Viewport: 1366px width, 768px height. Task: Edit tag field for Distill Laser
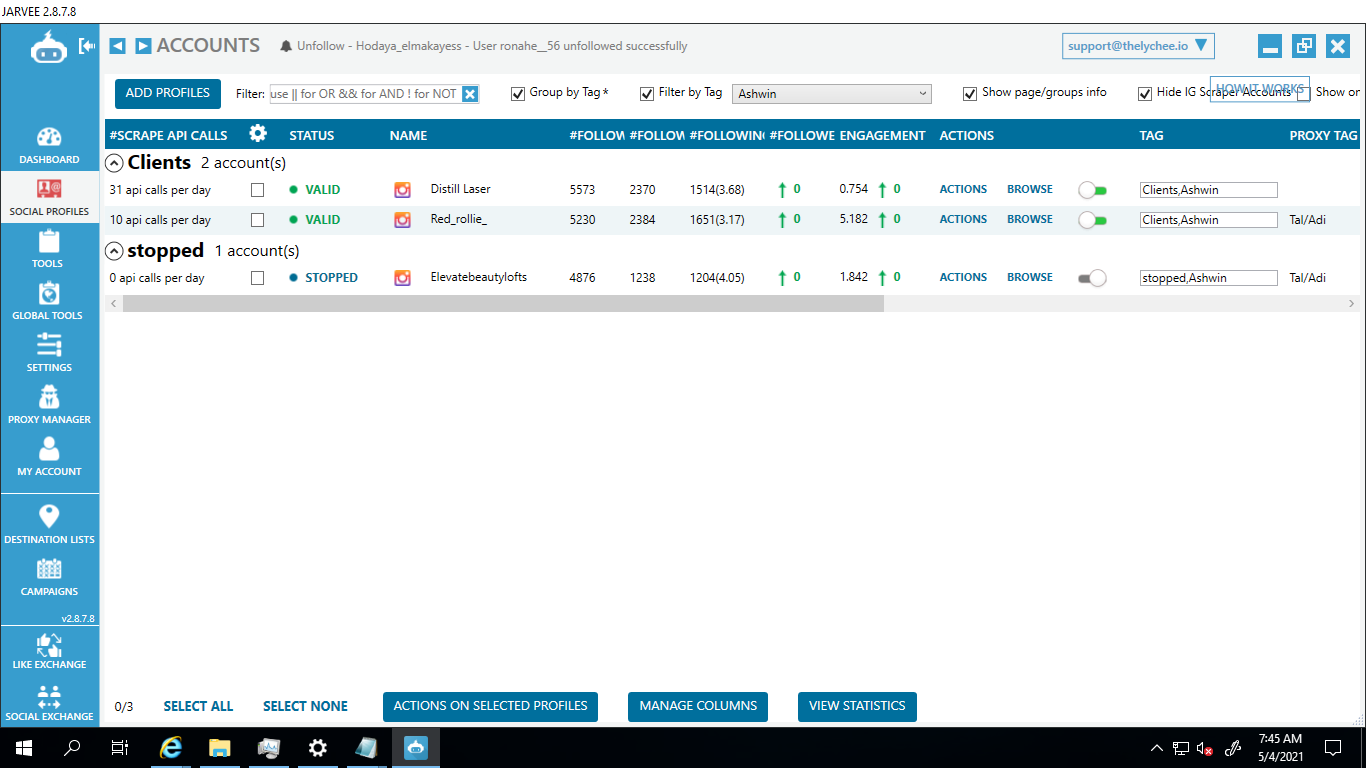1208,190
